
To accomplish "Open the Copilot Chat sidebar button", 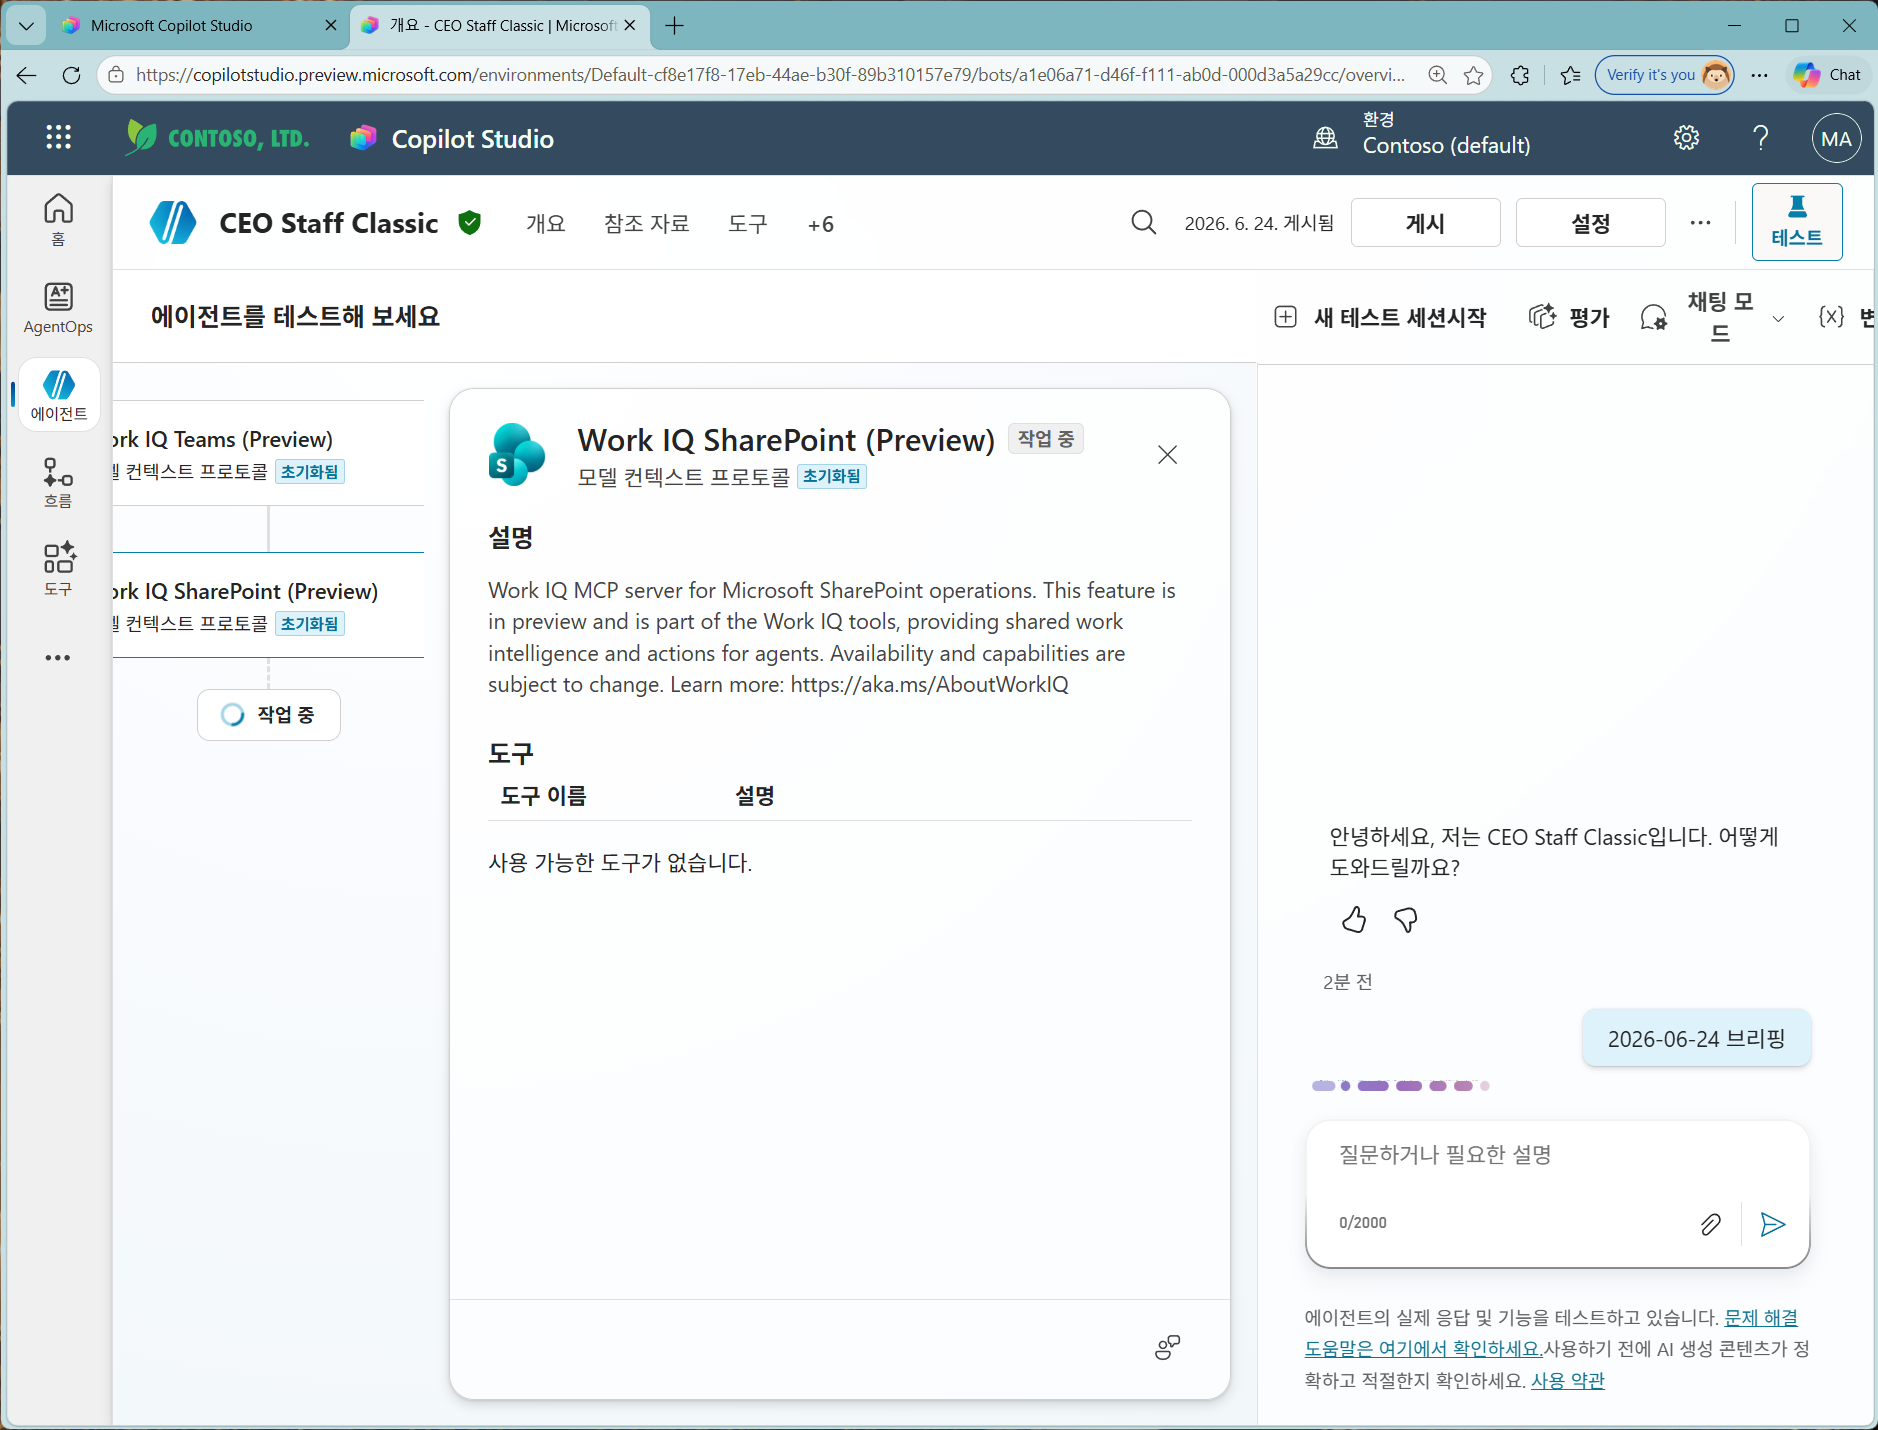I will pyautogui.click(x=1828, y=75).
